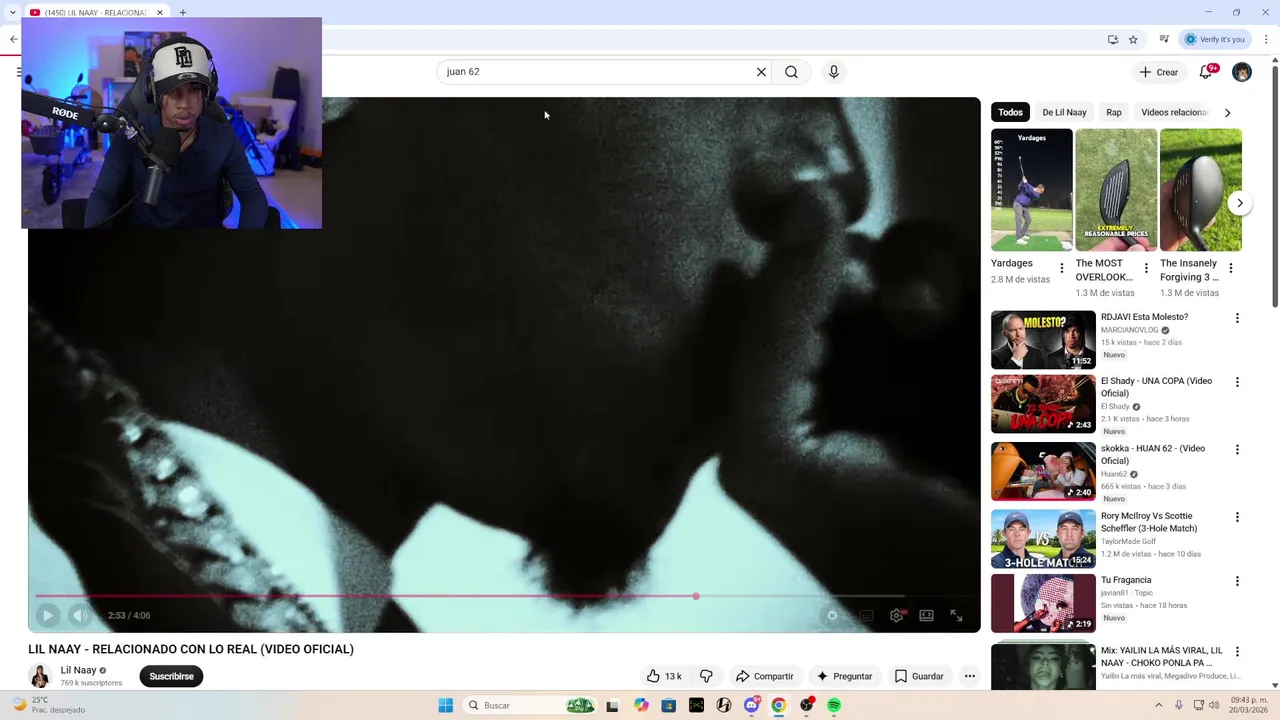Open the Yardages short thumbnail
The height and width of the screenshot is (720, 1280).
(1031, 190)
